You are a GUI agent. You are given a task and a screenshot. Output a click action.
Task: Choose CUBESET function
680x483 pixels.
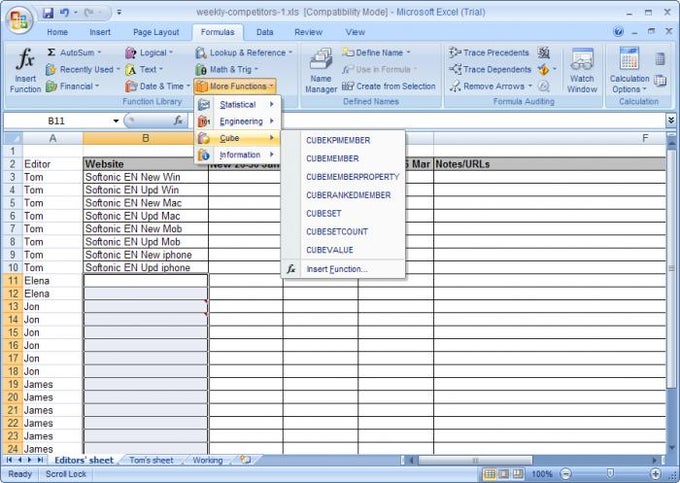coord(324,213)
